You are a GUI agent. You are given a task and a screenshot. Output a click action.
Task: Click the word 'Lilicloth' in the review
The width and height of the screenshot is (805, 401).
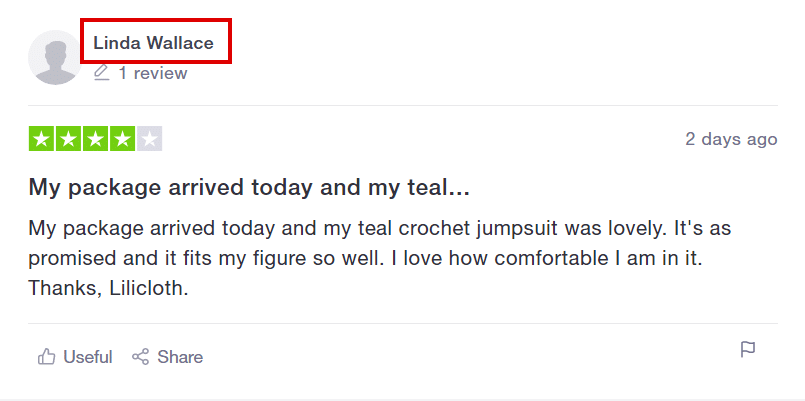click(x=146, y=288)
